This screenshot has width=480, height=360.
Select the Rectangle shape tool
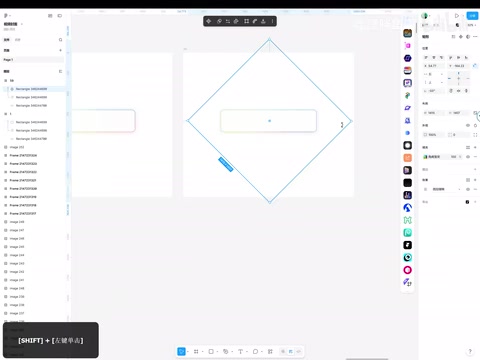click(211, 351)
